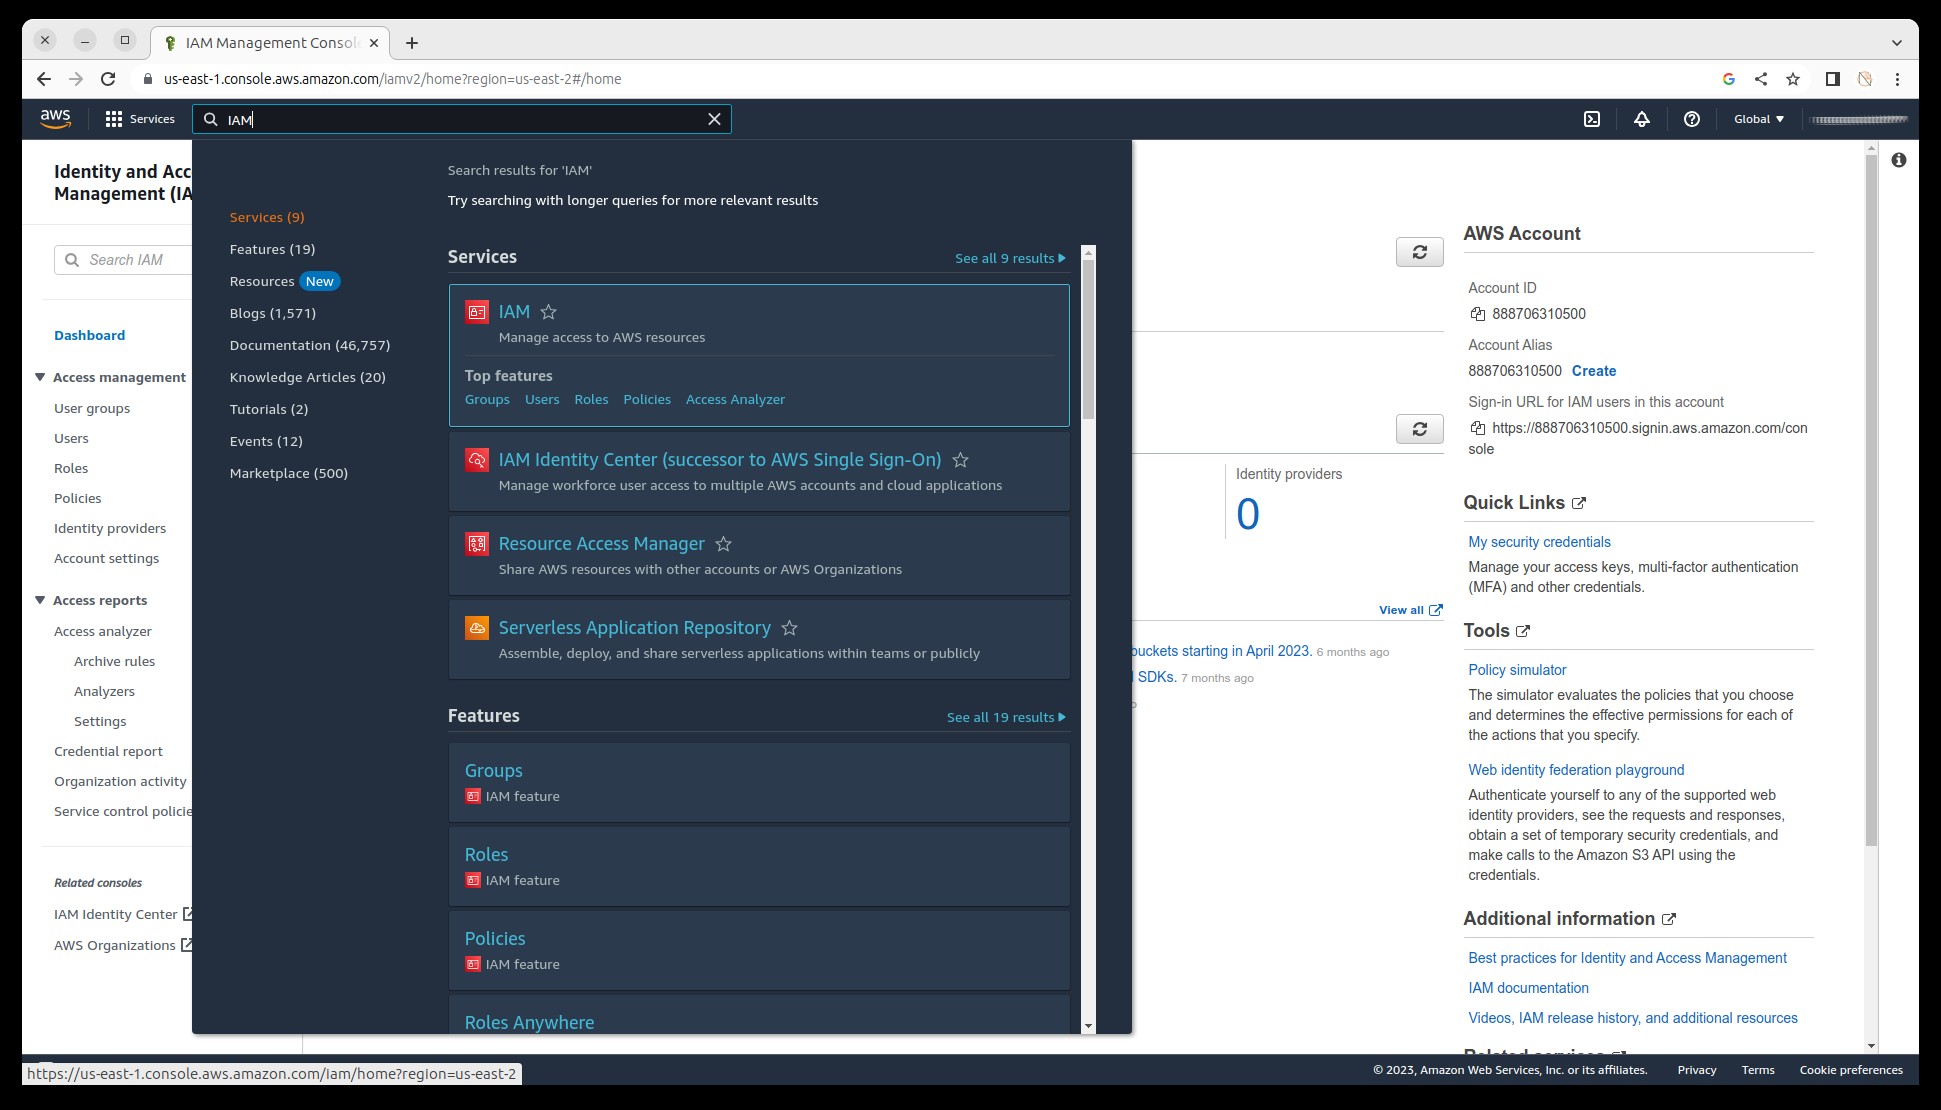Open Credential report in the sidebar
The width and height of the screenshot is (1941, 1110).
point(108,751)
